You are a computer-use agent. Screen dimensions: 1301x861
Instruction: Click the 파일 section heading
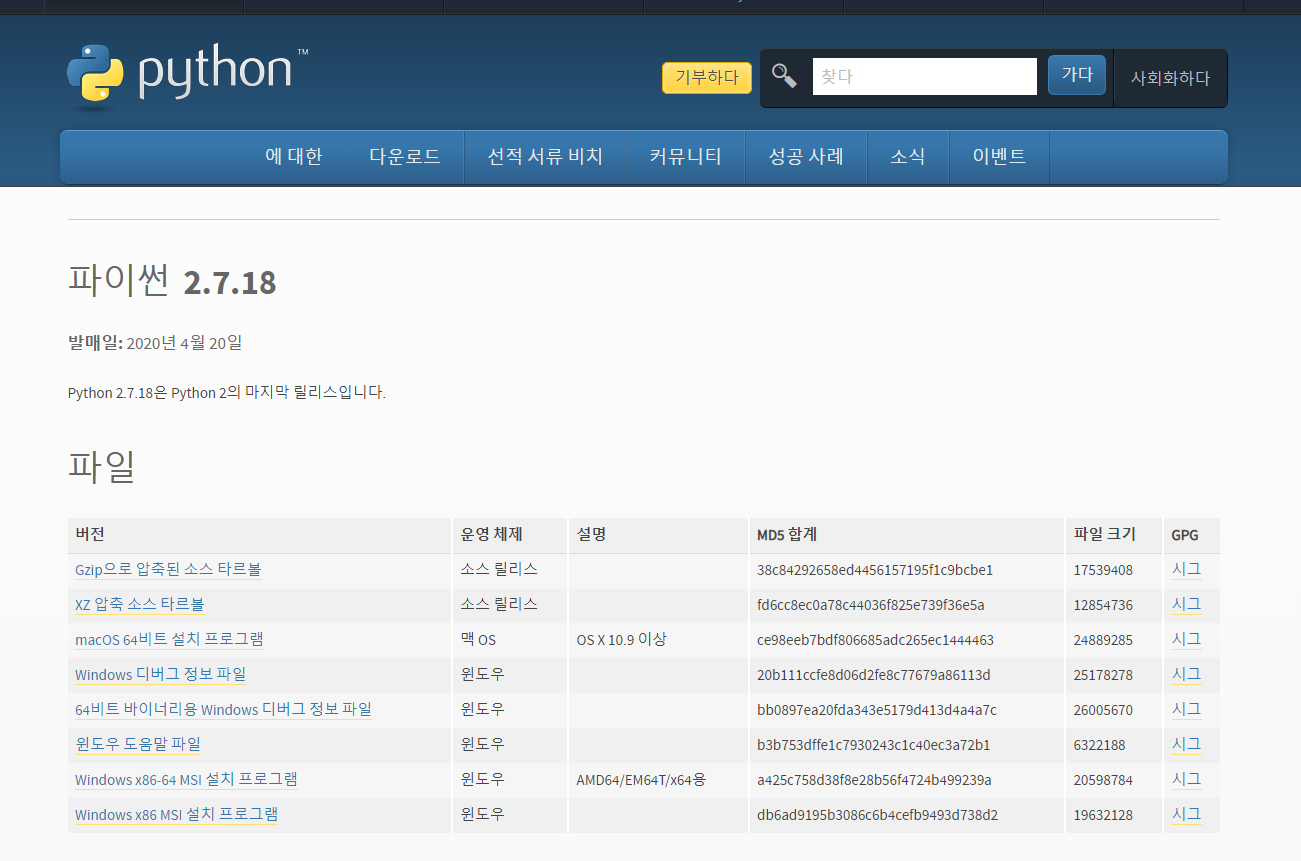101,467
